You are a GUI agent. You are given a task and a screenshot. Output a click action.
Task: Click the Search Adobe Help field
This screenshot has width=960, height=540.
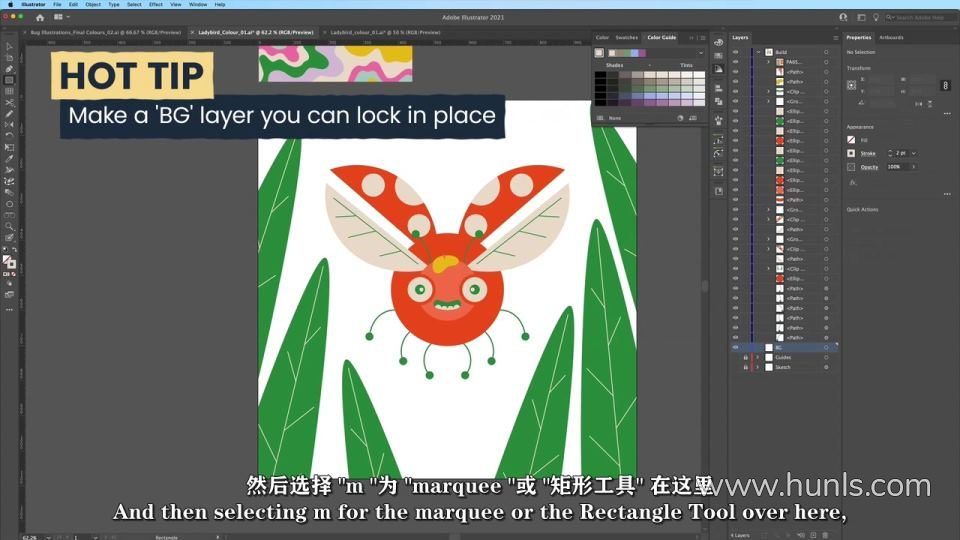(x=923, y=17)
